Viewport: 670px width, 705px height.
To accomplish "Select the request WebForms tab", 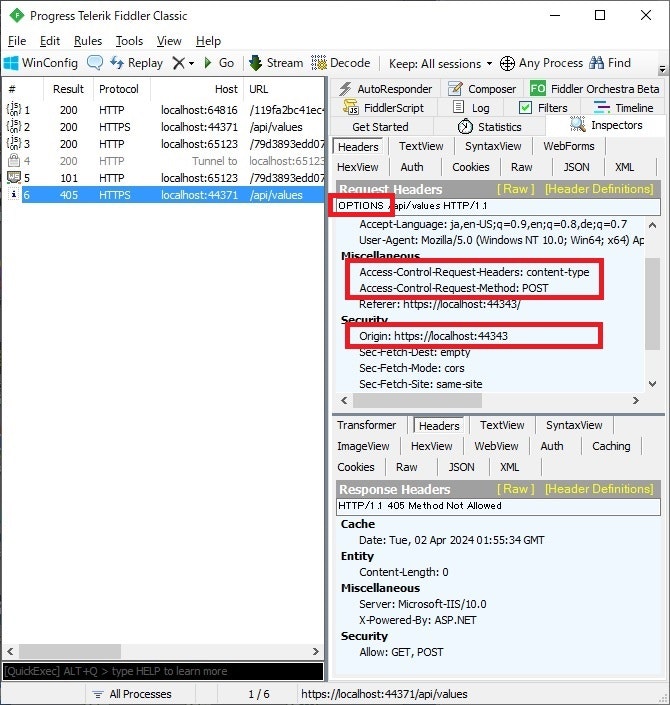I will [568, 147].
